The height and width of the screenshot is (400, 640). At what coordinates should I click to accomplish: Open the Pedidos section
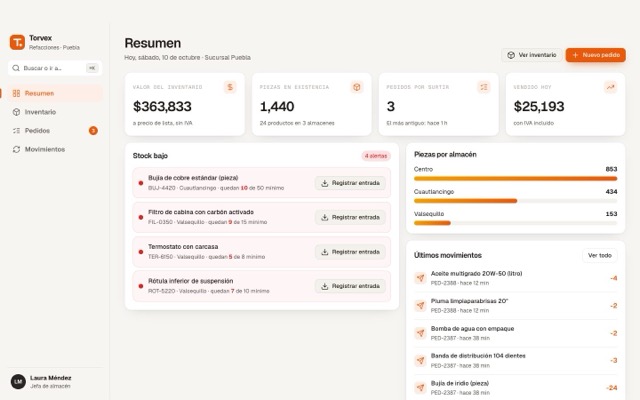click(x=55, y=131)
